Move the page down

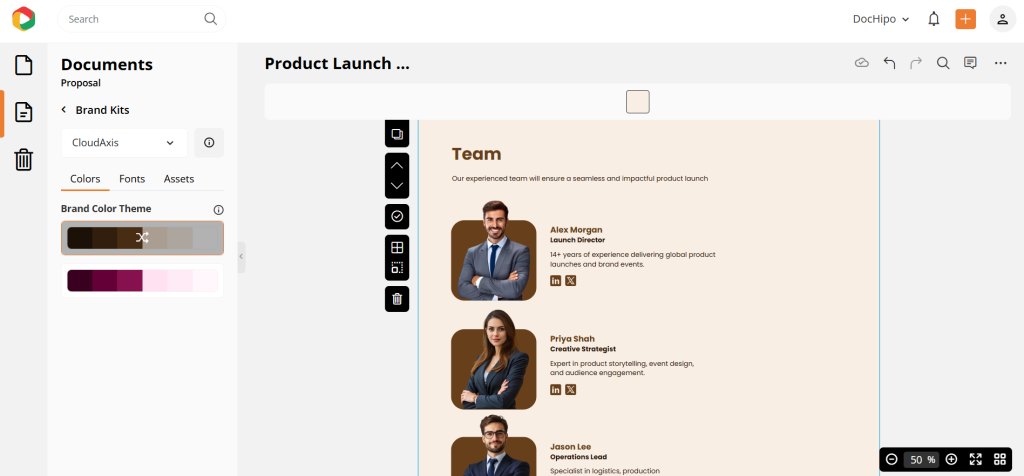397,186
